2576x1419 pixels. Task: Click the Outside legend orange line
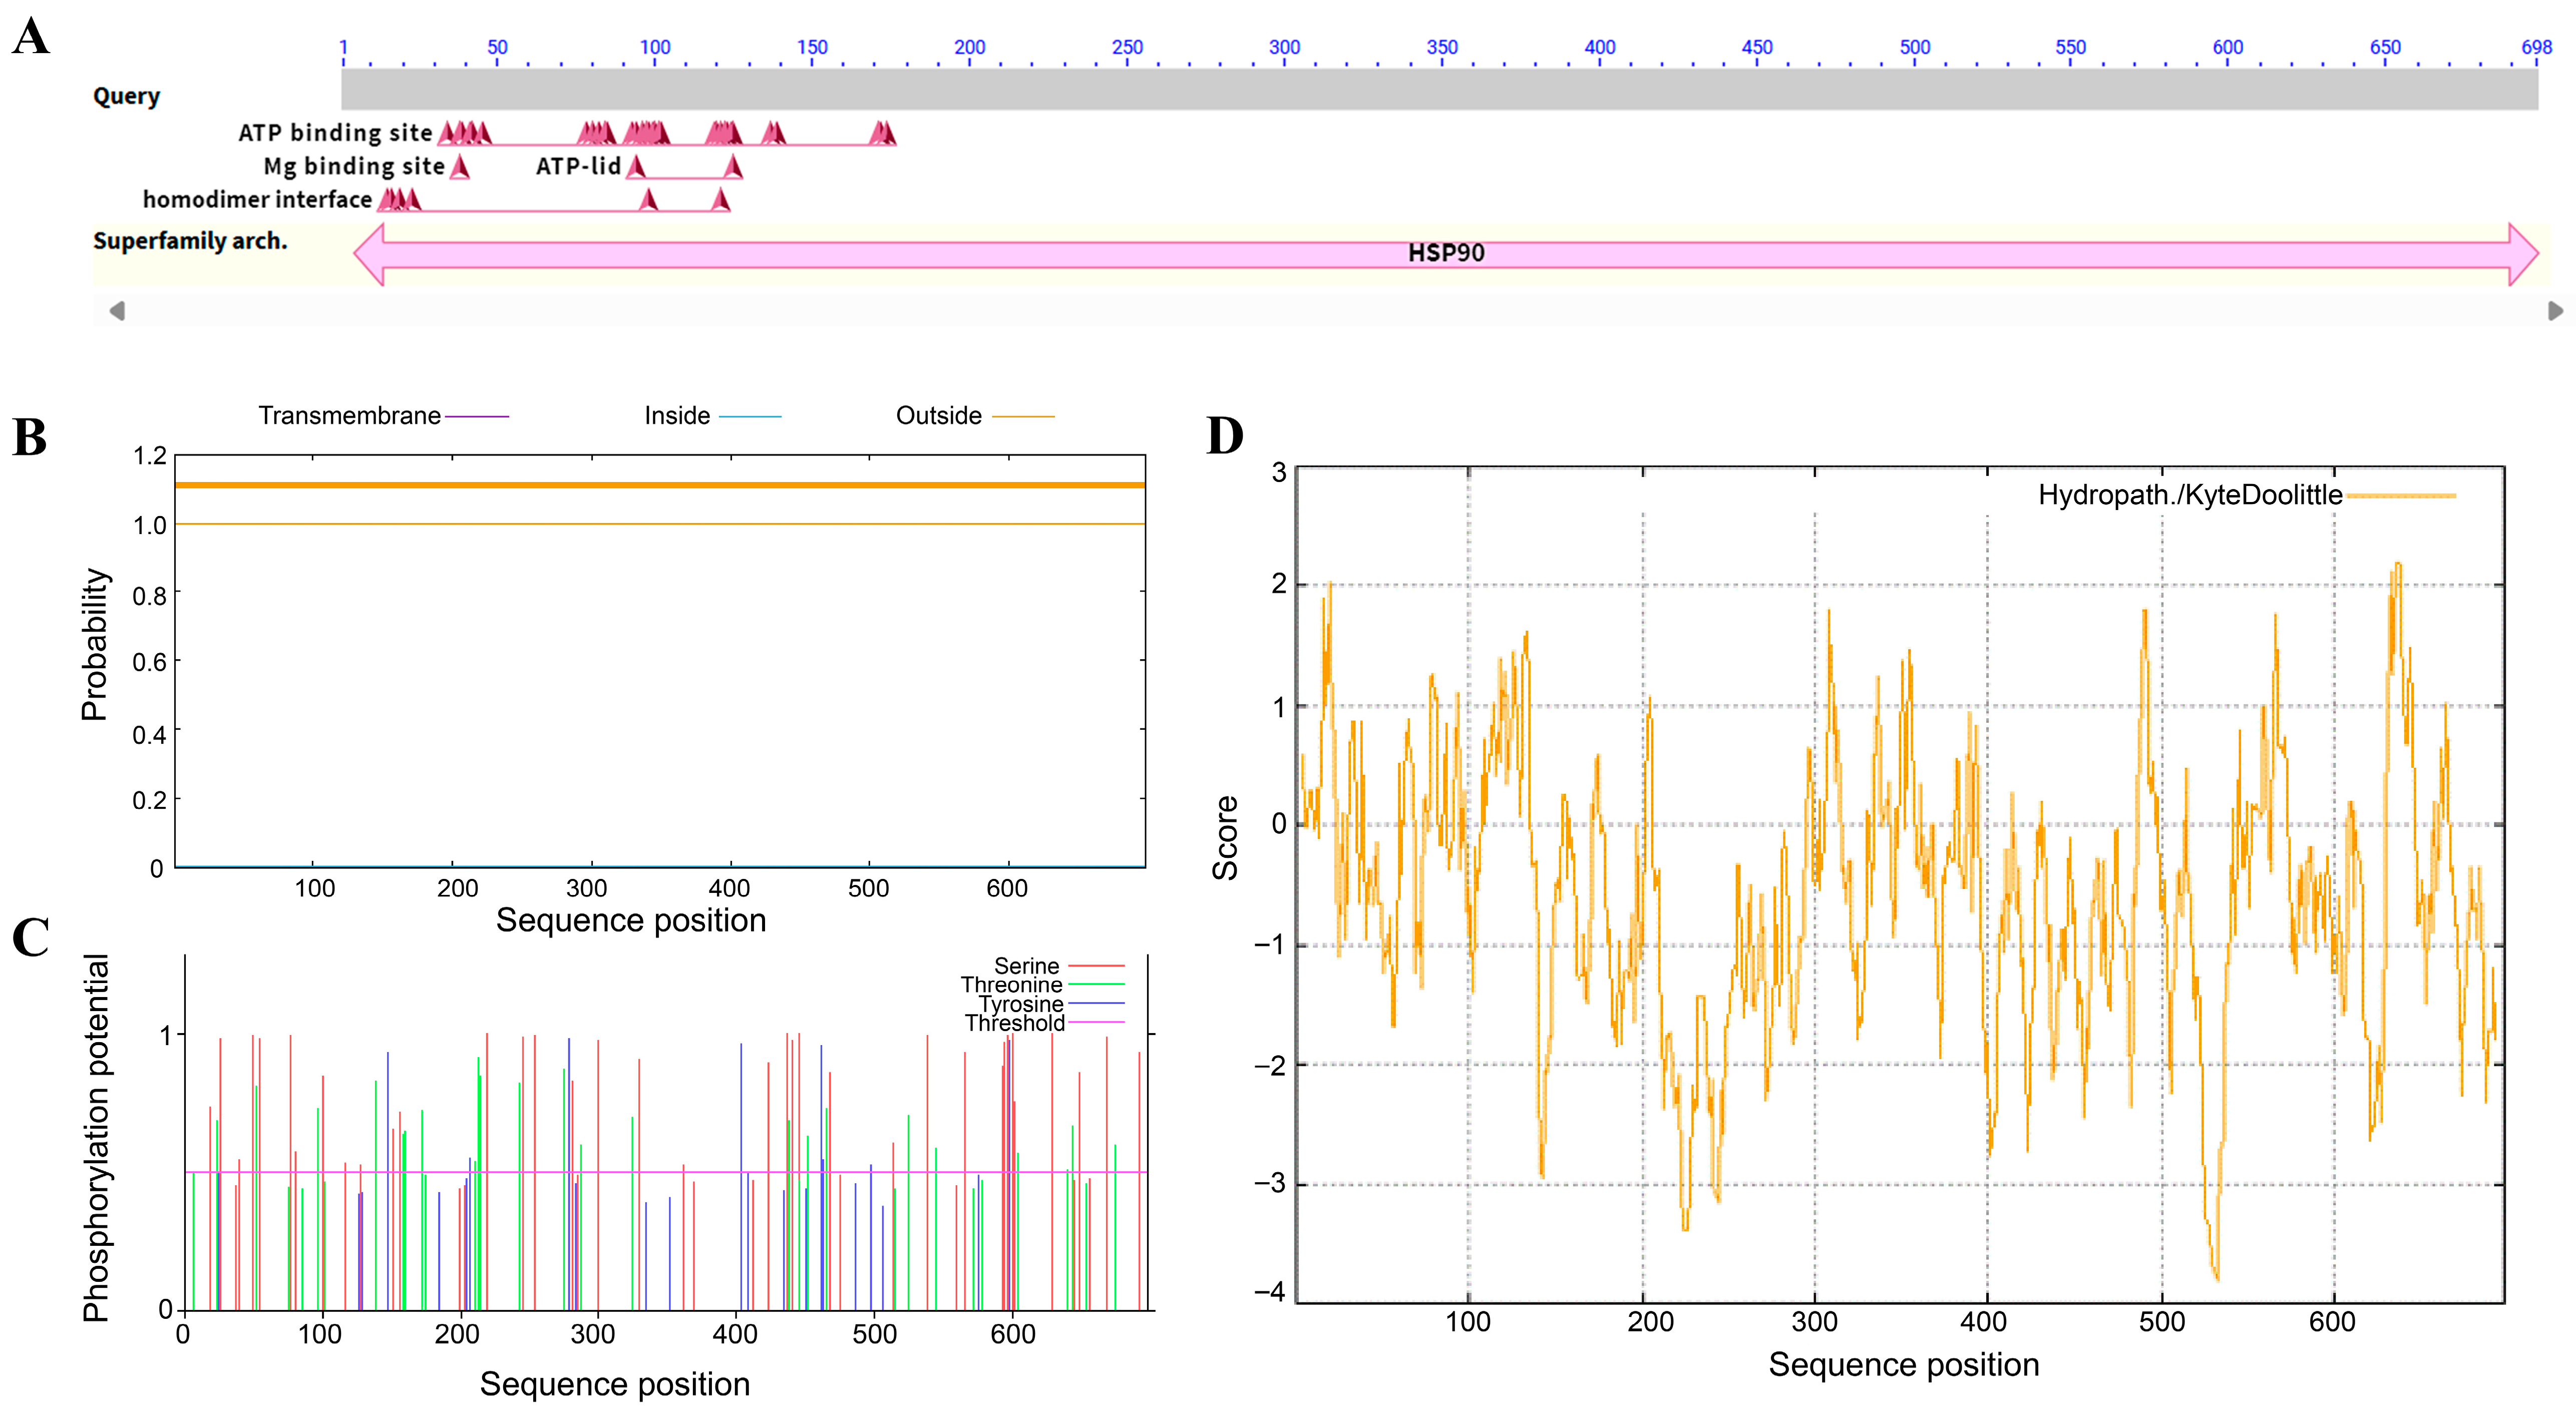point(1023,416)
